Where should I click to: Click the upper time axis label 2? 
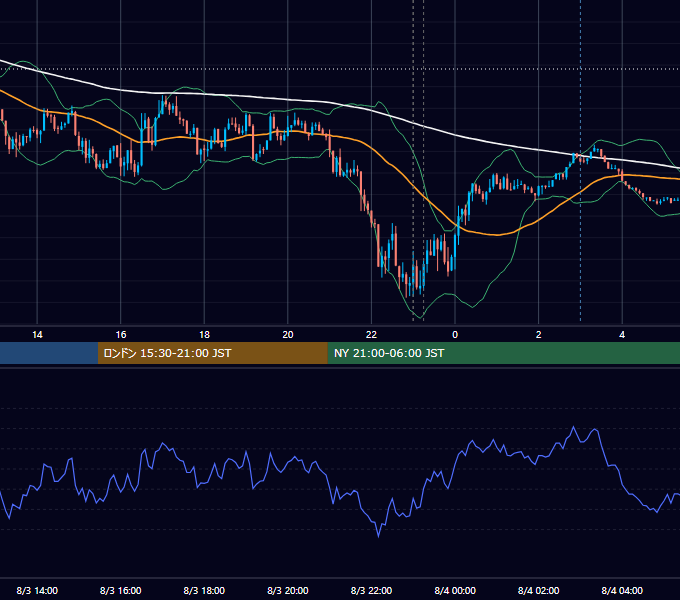click(538, 335)
